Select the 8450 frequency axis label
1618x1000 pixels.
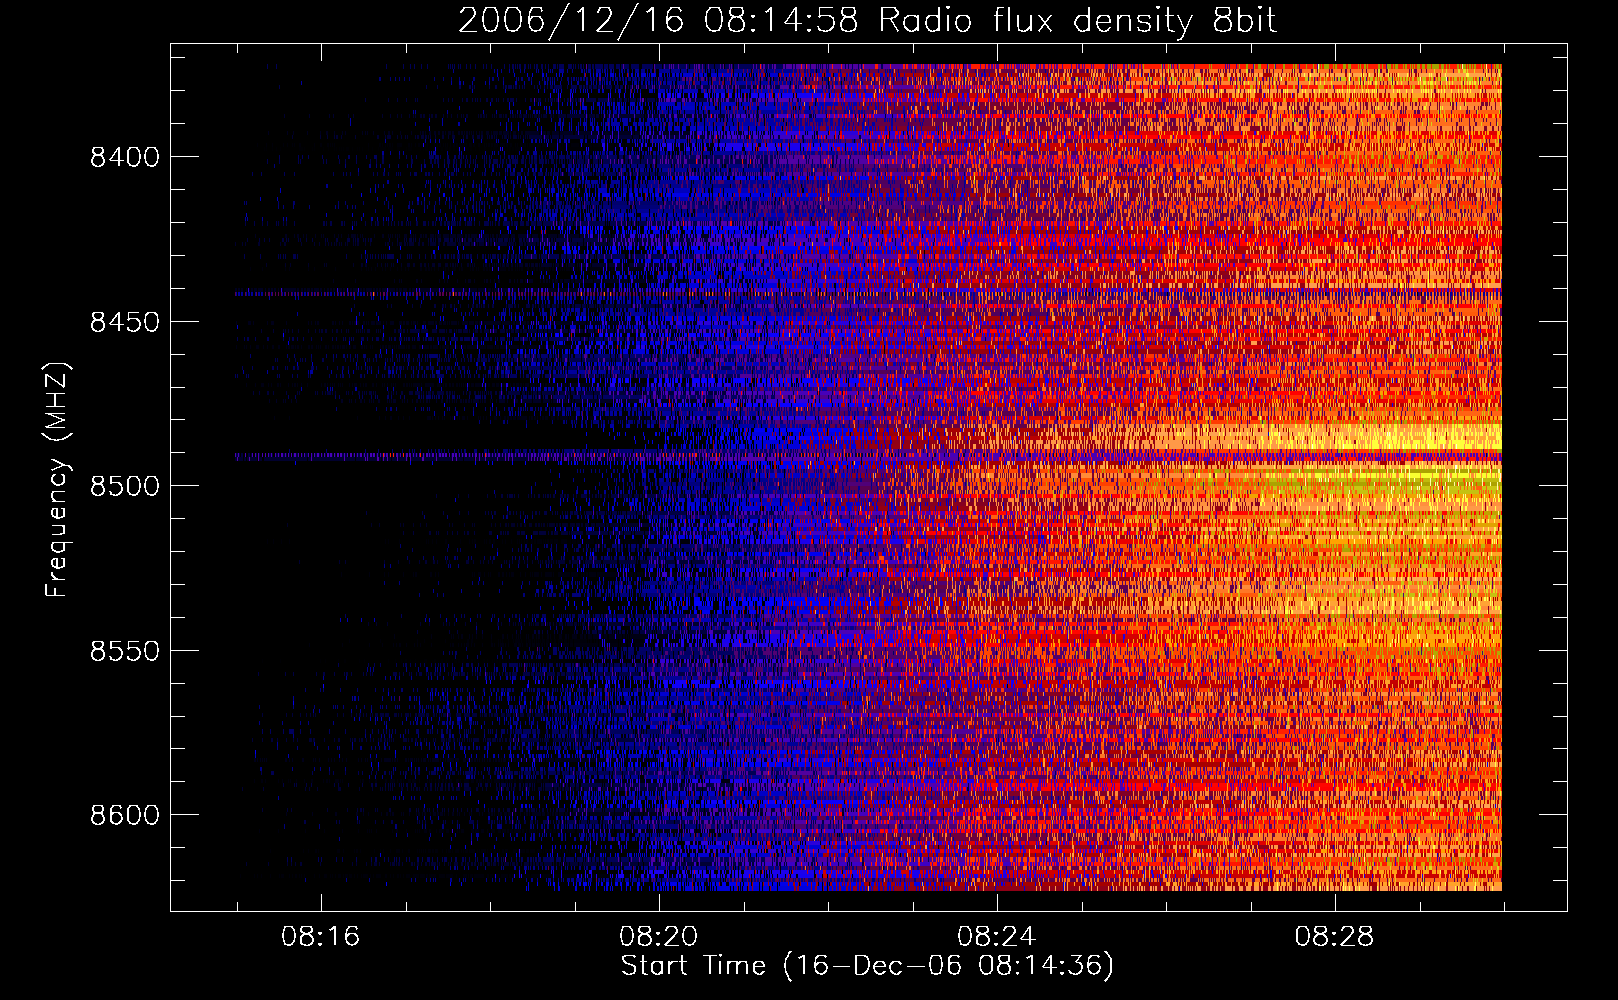coord(125,322)
